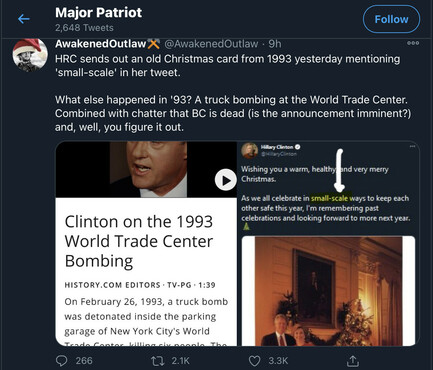Open the Major Patriot profile title
This screenshot has width=433, height=370.
[99, 13]
